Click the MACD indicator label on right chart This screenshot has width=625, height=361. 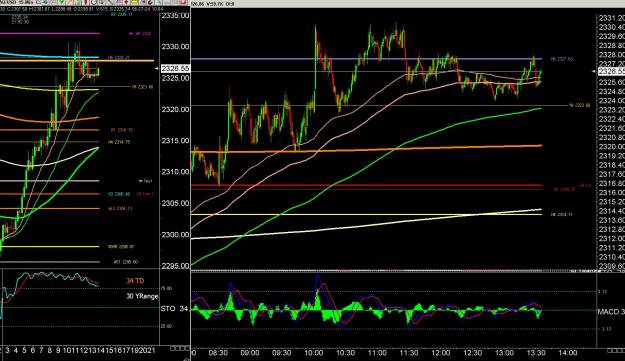(x=611, y=312)
